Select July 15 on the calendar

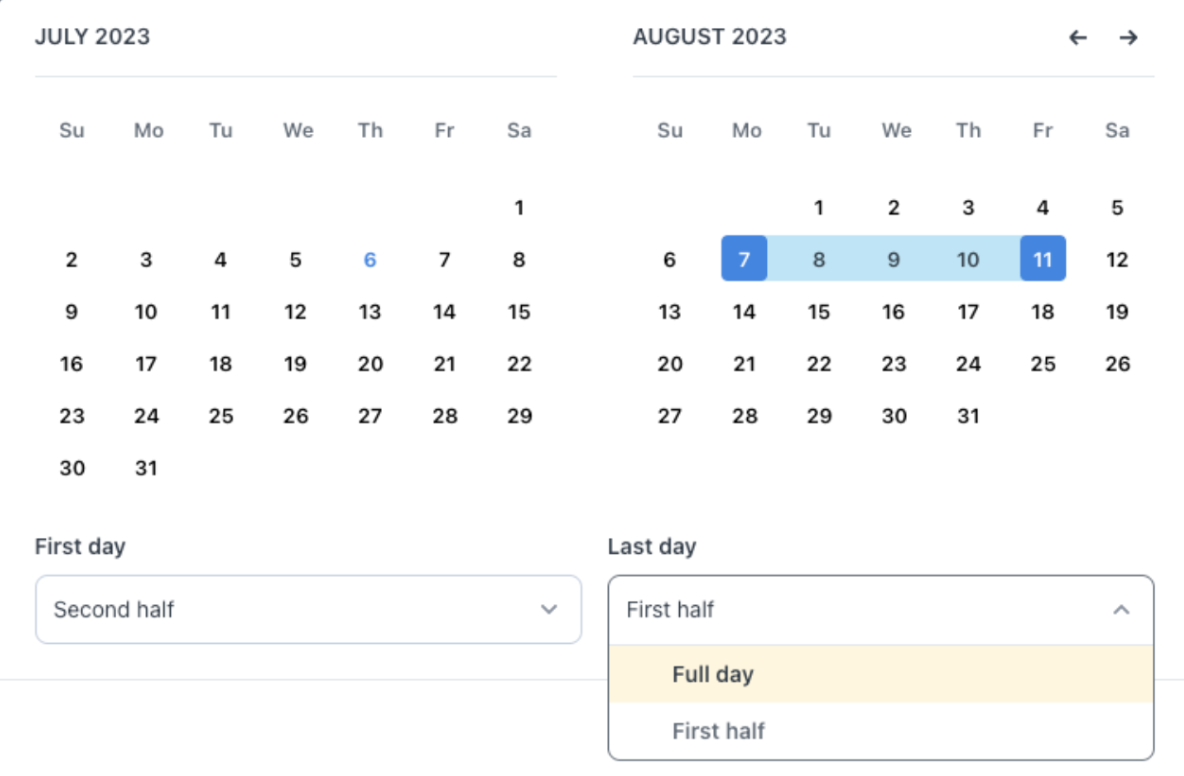click(x=519, y=311)
